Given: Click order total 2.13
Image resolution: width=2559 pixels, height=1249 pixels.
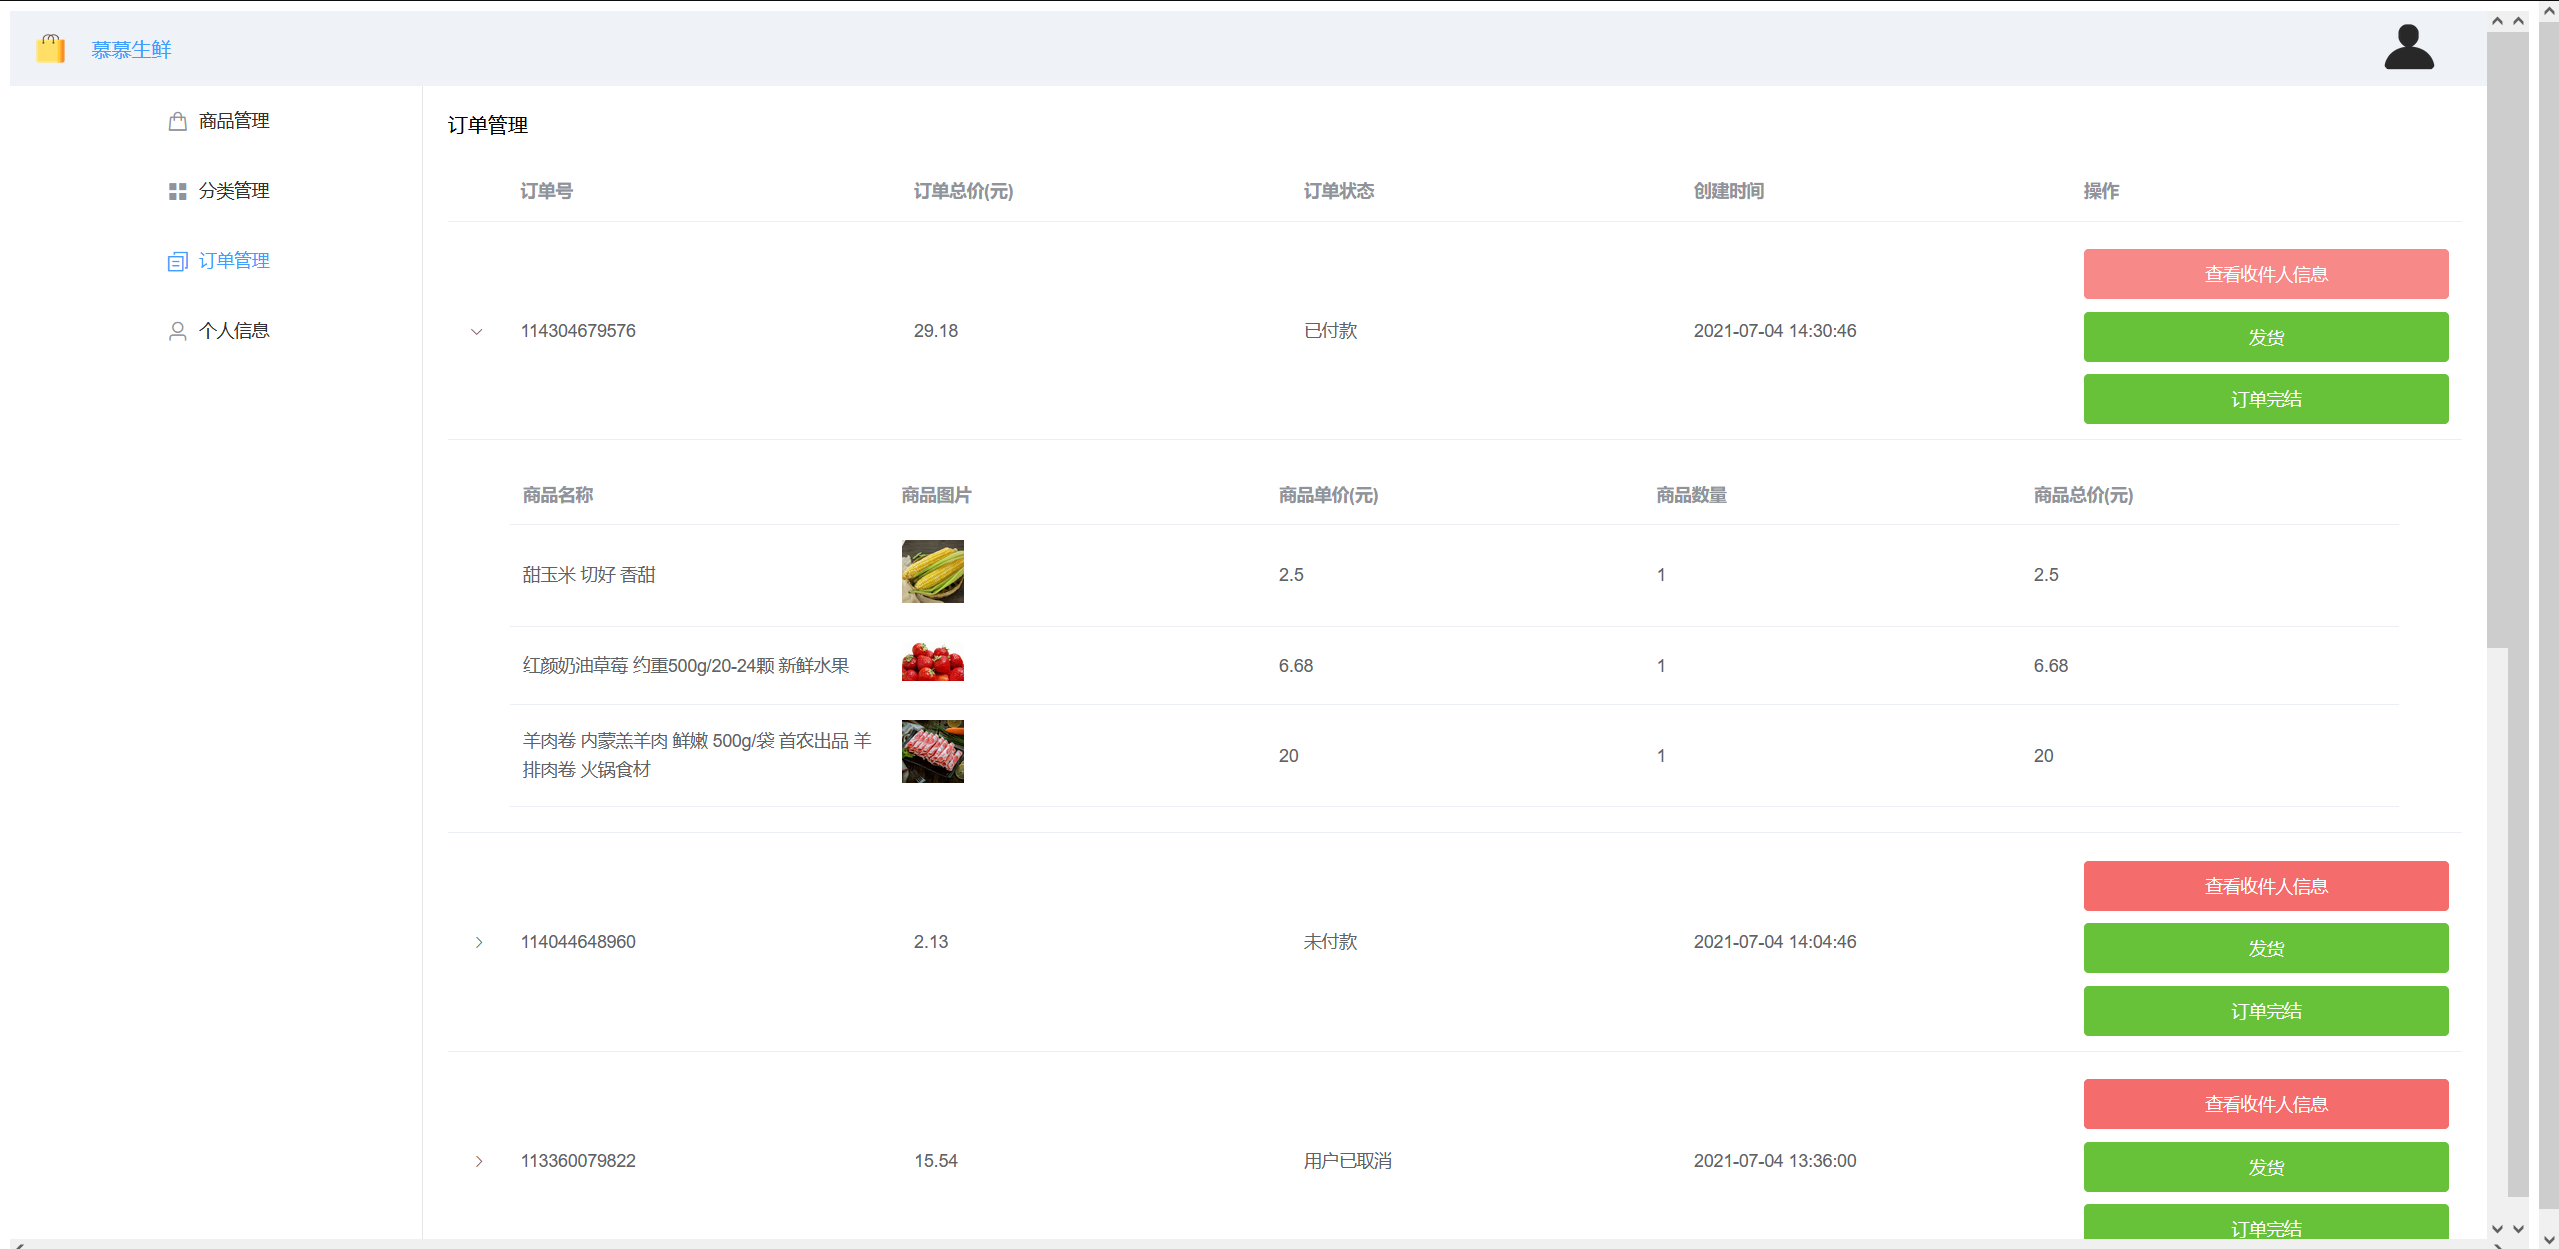Looking at the screenshot, I should (931, 942).
